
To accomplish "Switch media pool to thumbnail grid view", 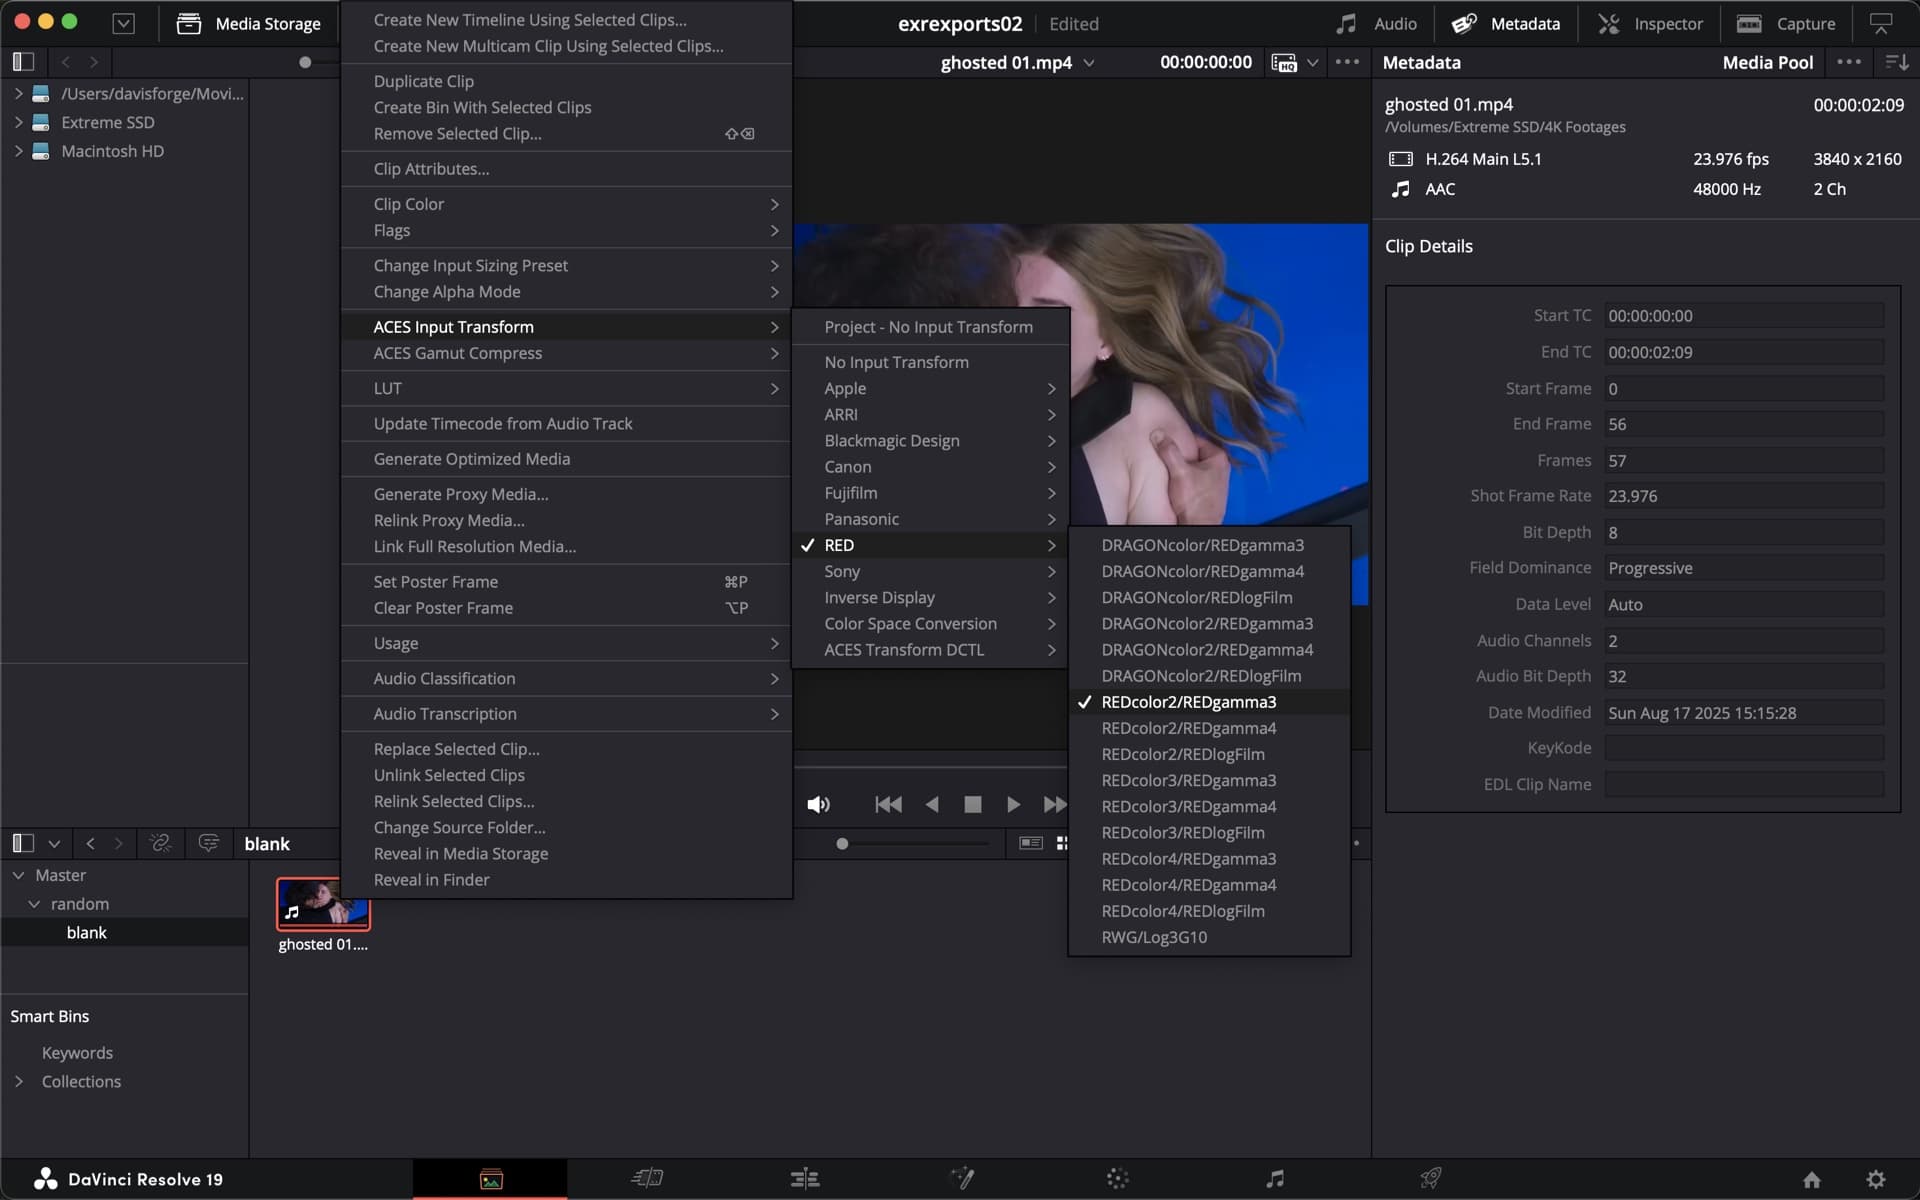I will [x=1062, y=843].
